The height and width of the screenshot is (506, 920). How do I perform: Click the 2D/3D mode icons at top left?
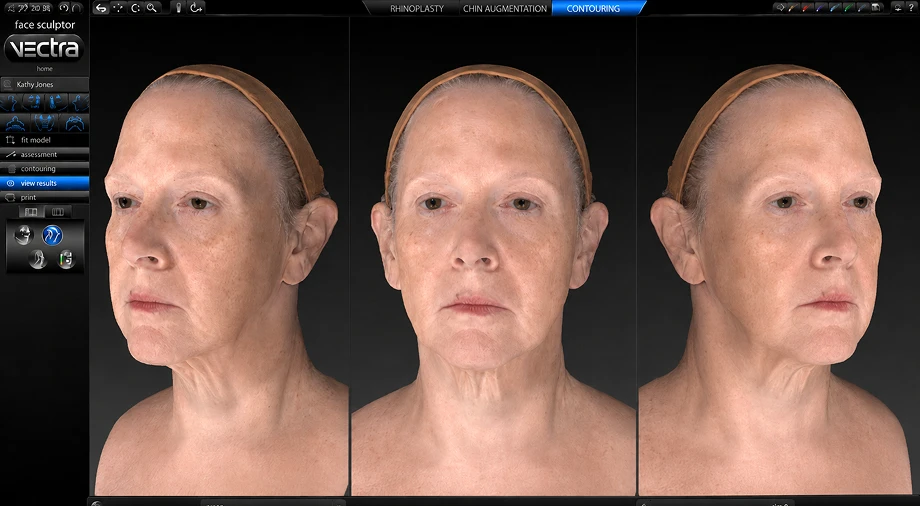(27, 8)
